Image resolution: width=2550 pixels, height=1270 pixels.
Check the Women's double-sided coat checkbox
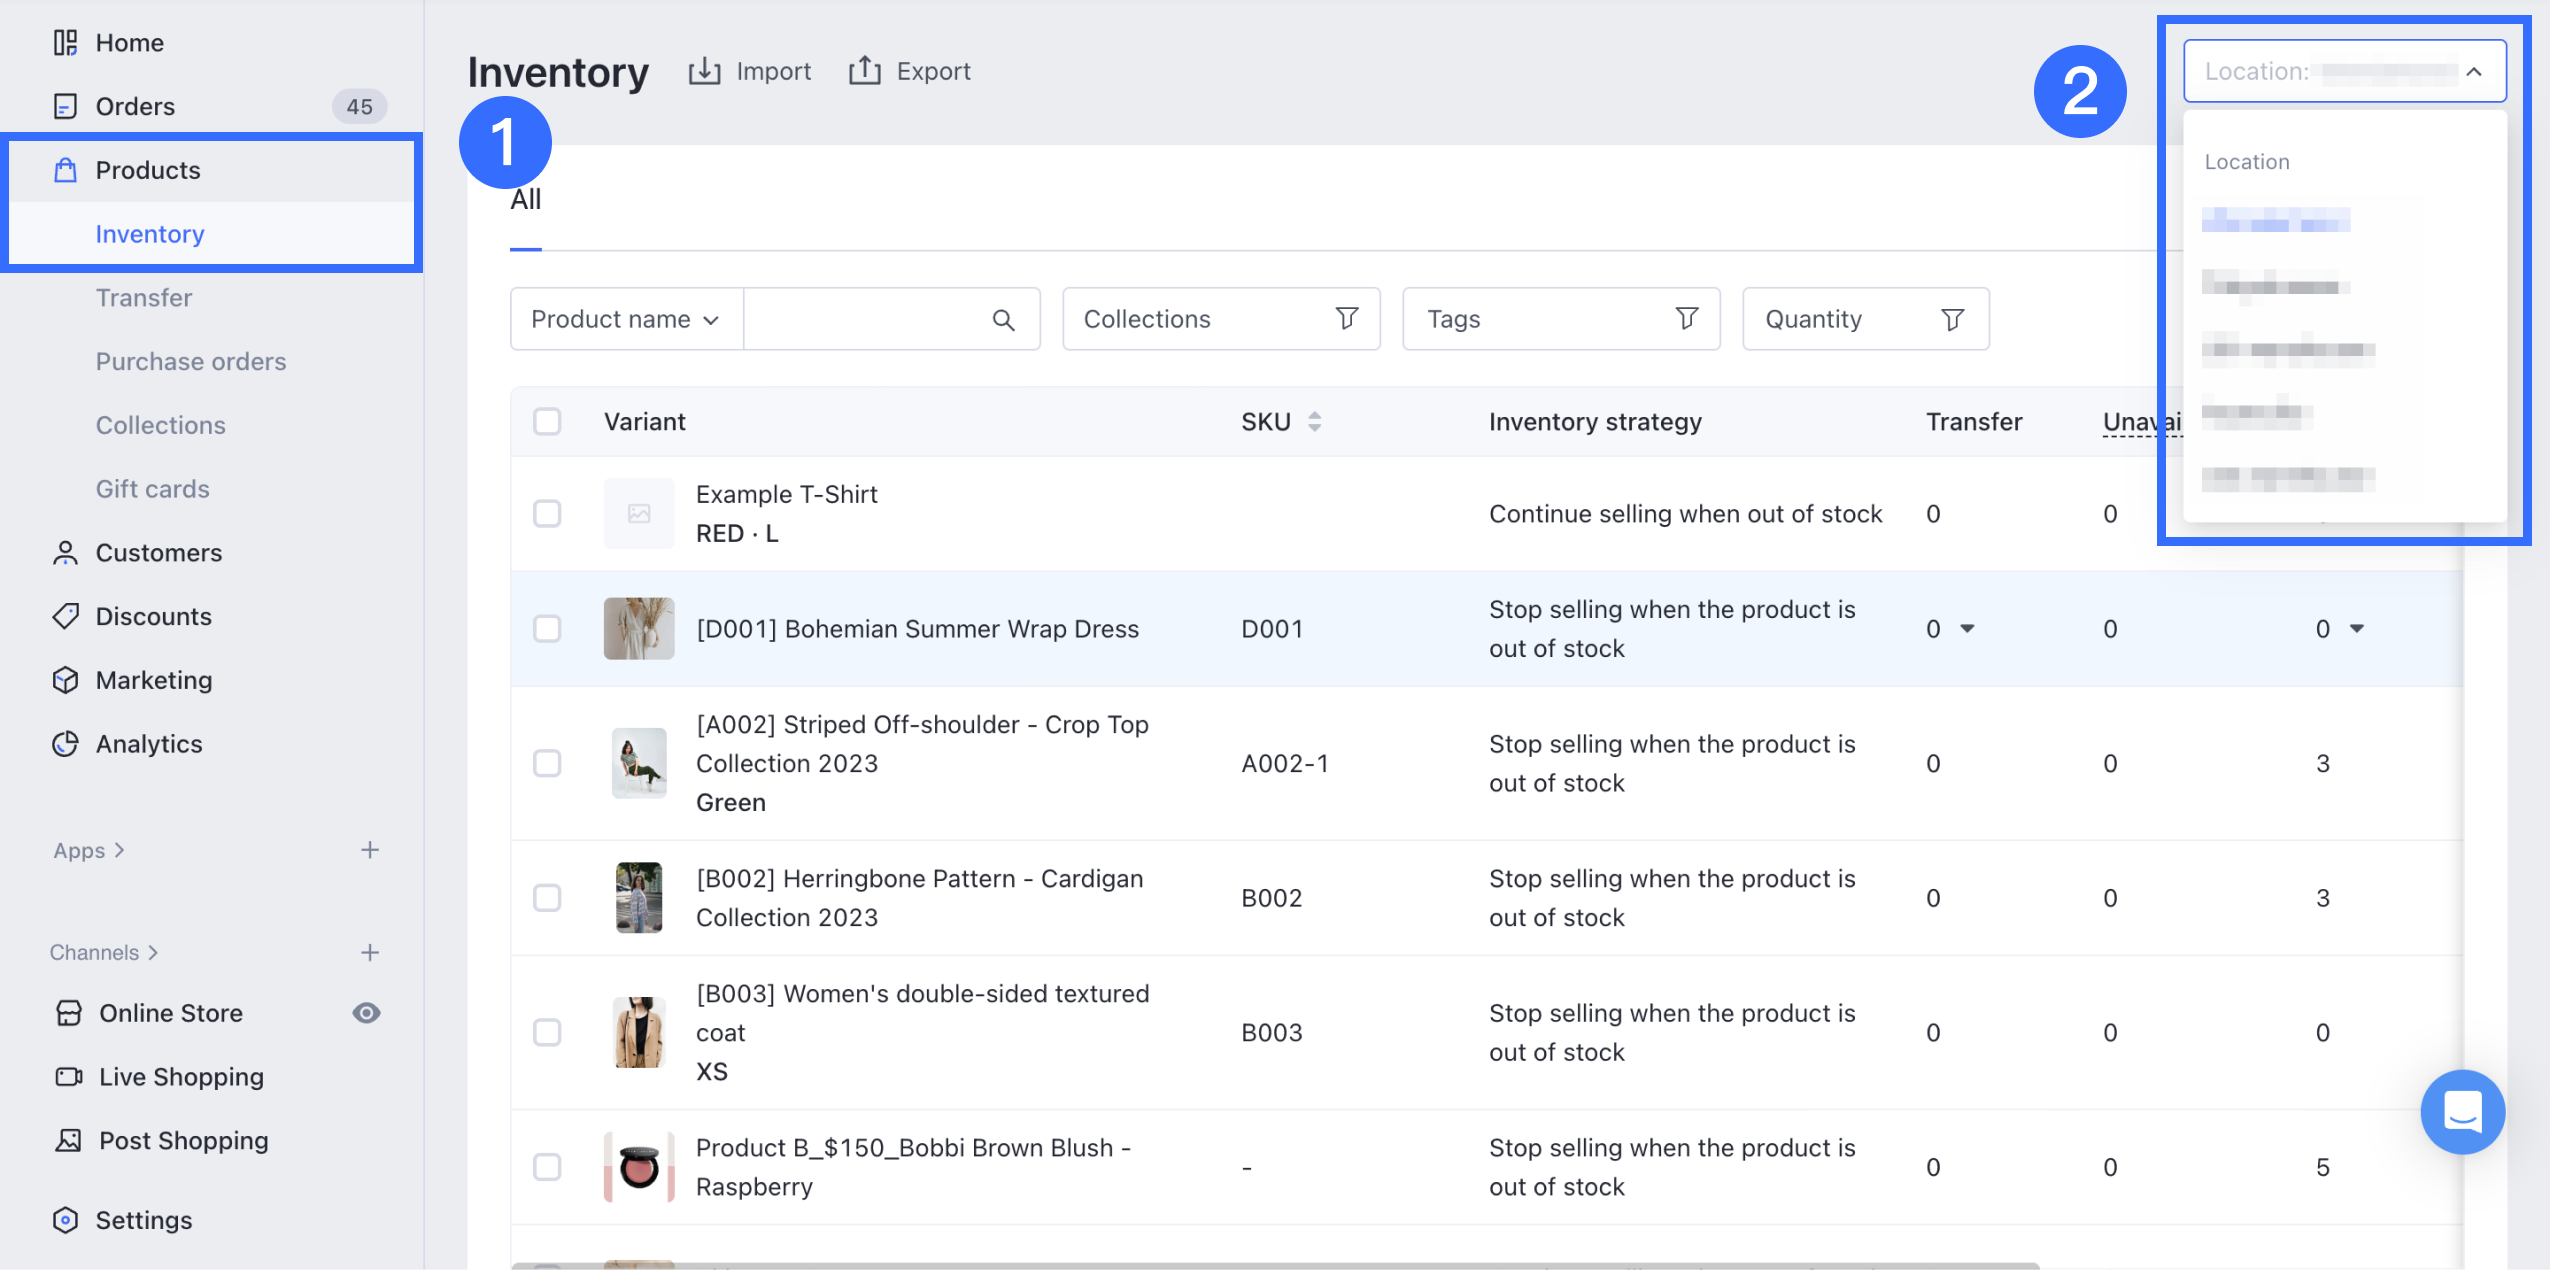point(547,1033)
